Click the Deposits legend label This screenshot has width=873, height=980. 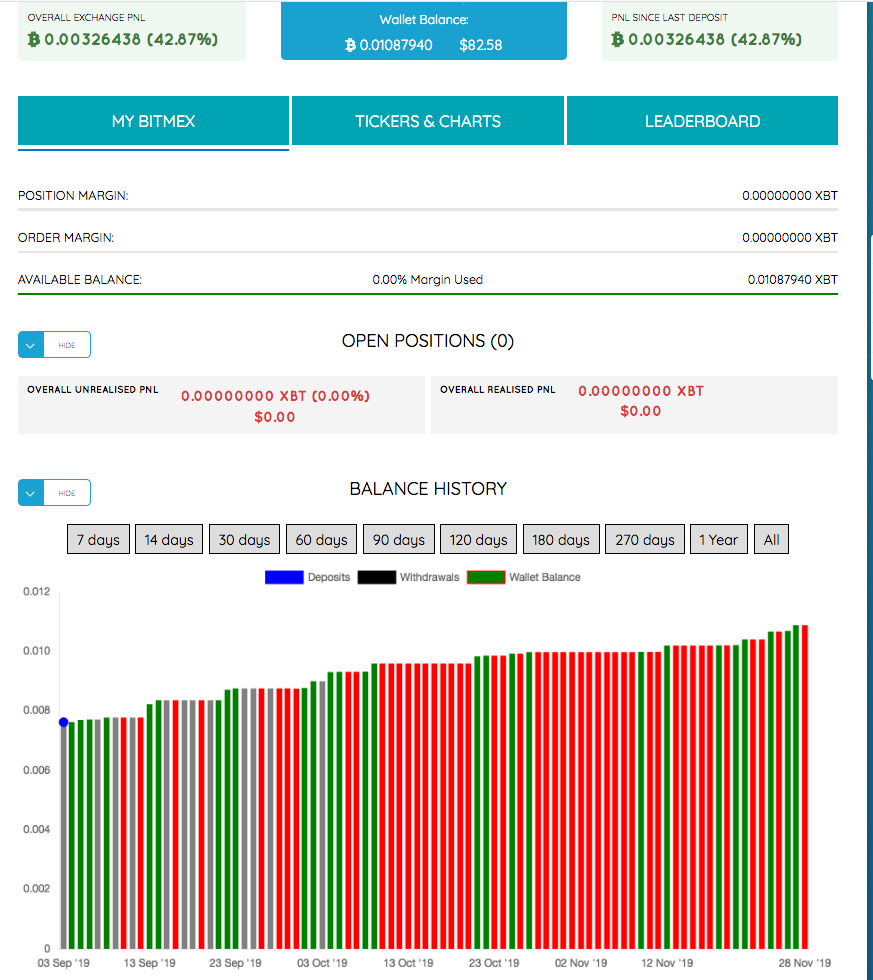329,578
